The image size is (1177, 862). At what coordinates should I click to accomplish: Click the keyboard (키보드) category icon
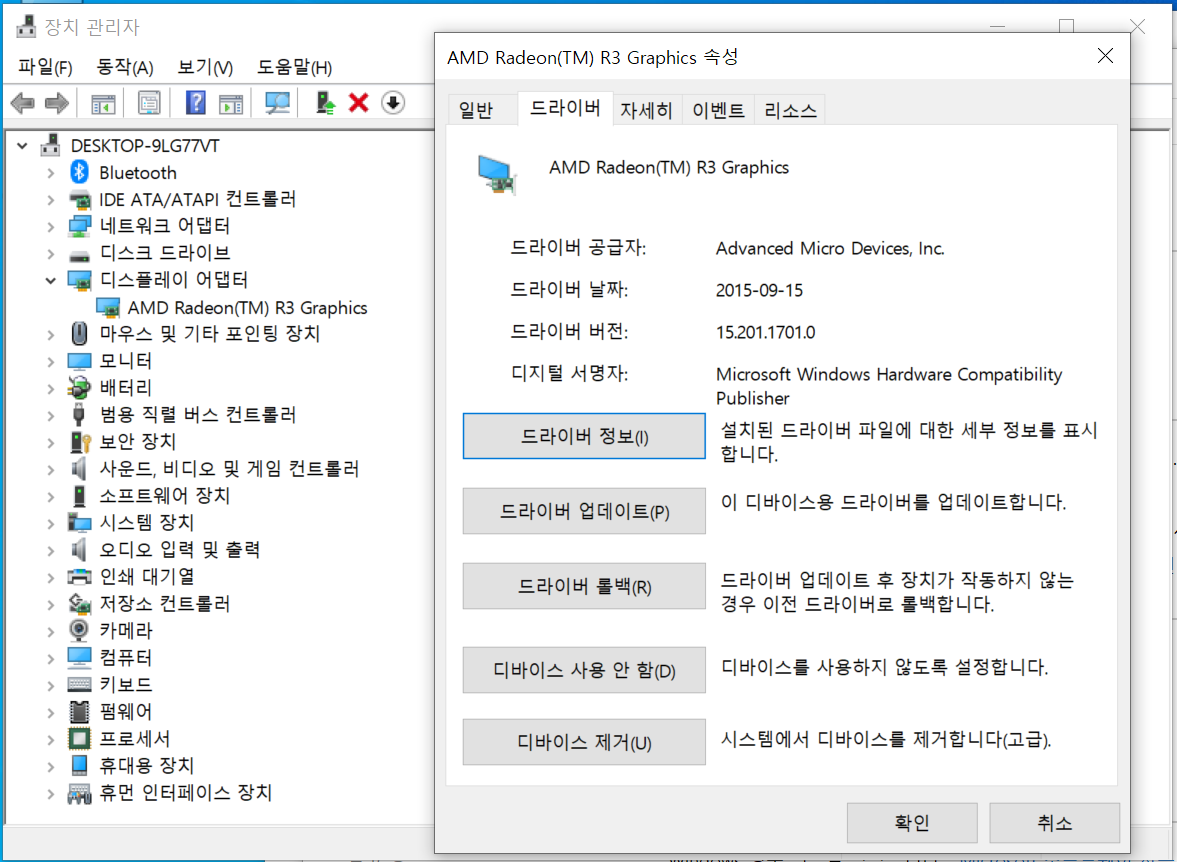80,684
